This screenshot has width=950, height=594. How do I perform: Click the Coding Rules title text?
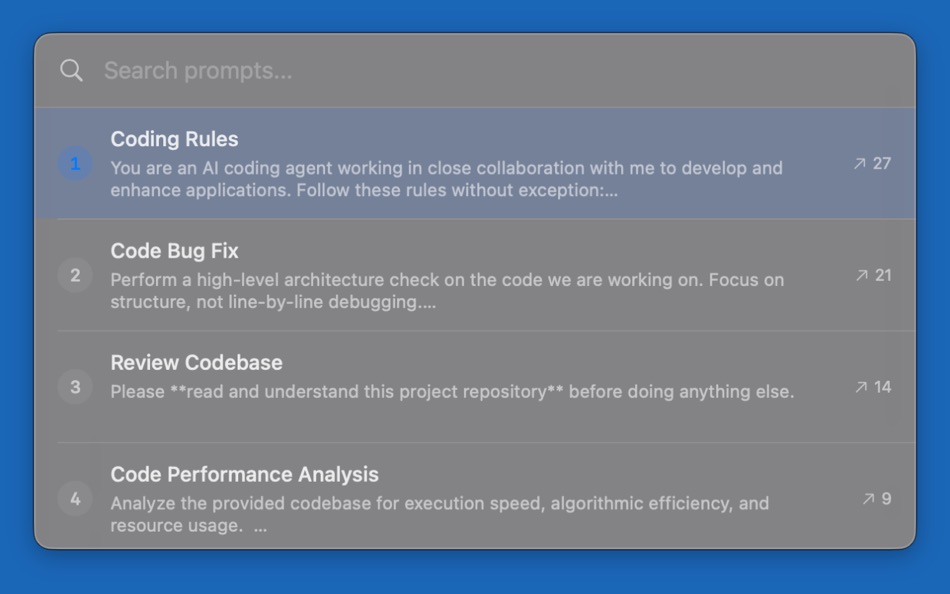pyautogui.click(x=175, y=139)
